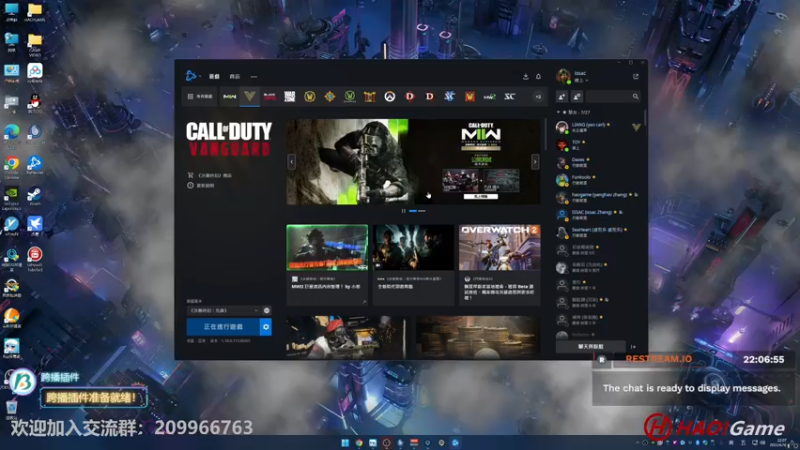Click the friend management icon beside add friend

point(577,96)
